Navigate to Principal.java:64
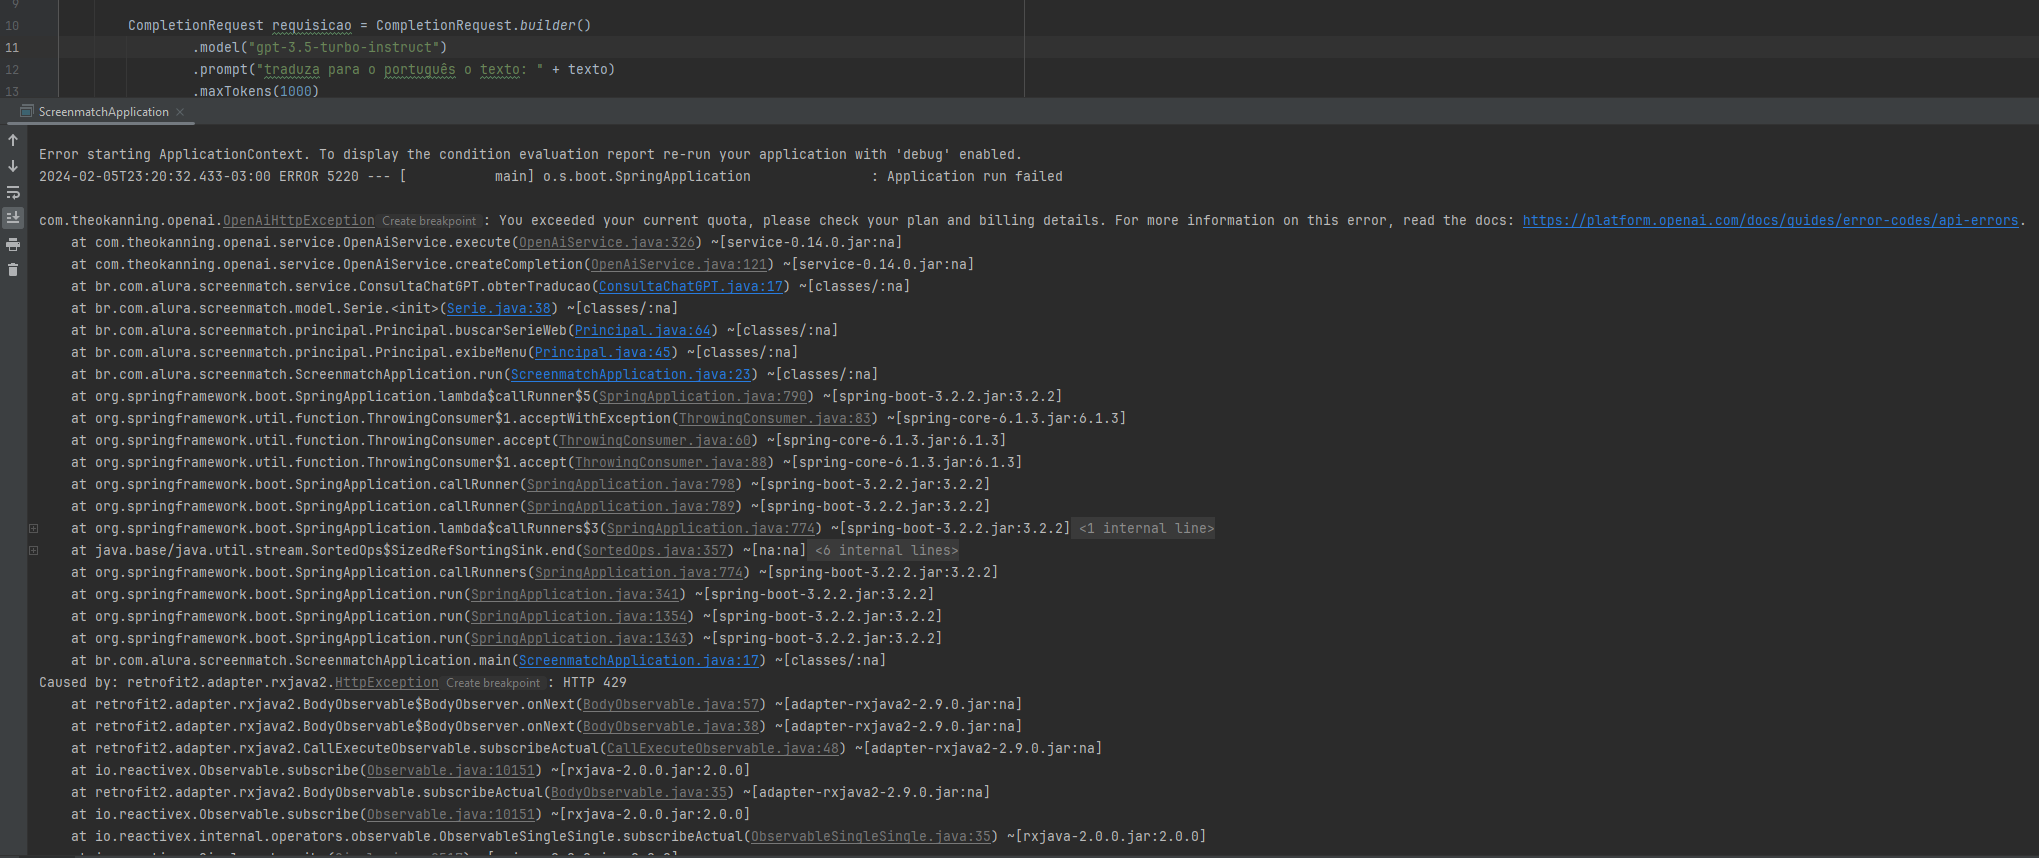Image resolution: width=2039 pixels, height=858 pixels. [642, 330]
